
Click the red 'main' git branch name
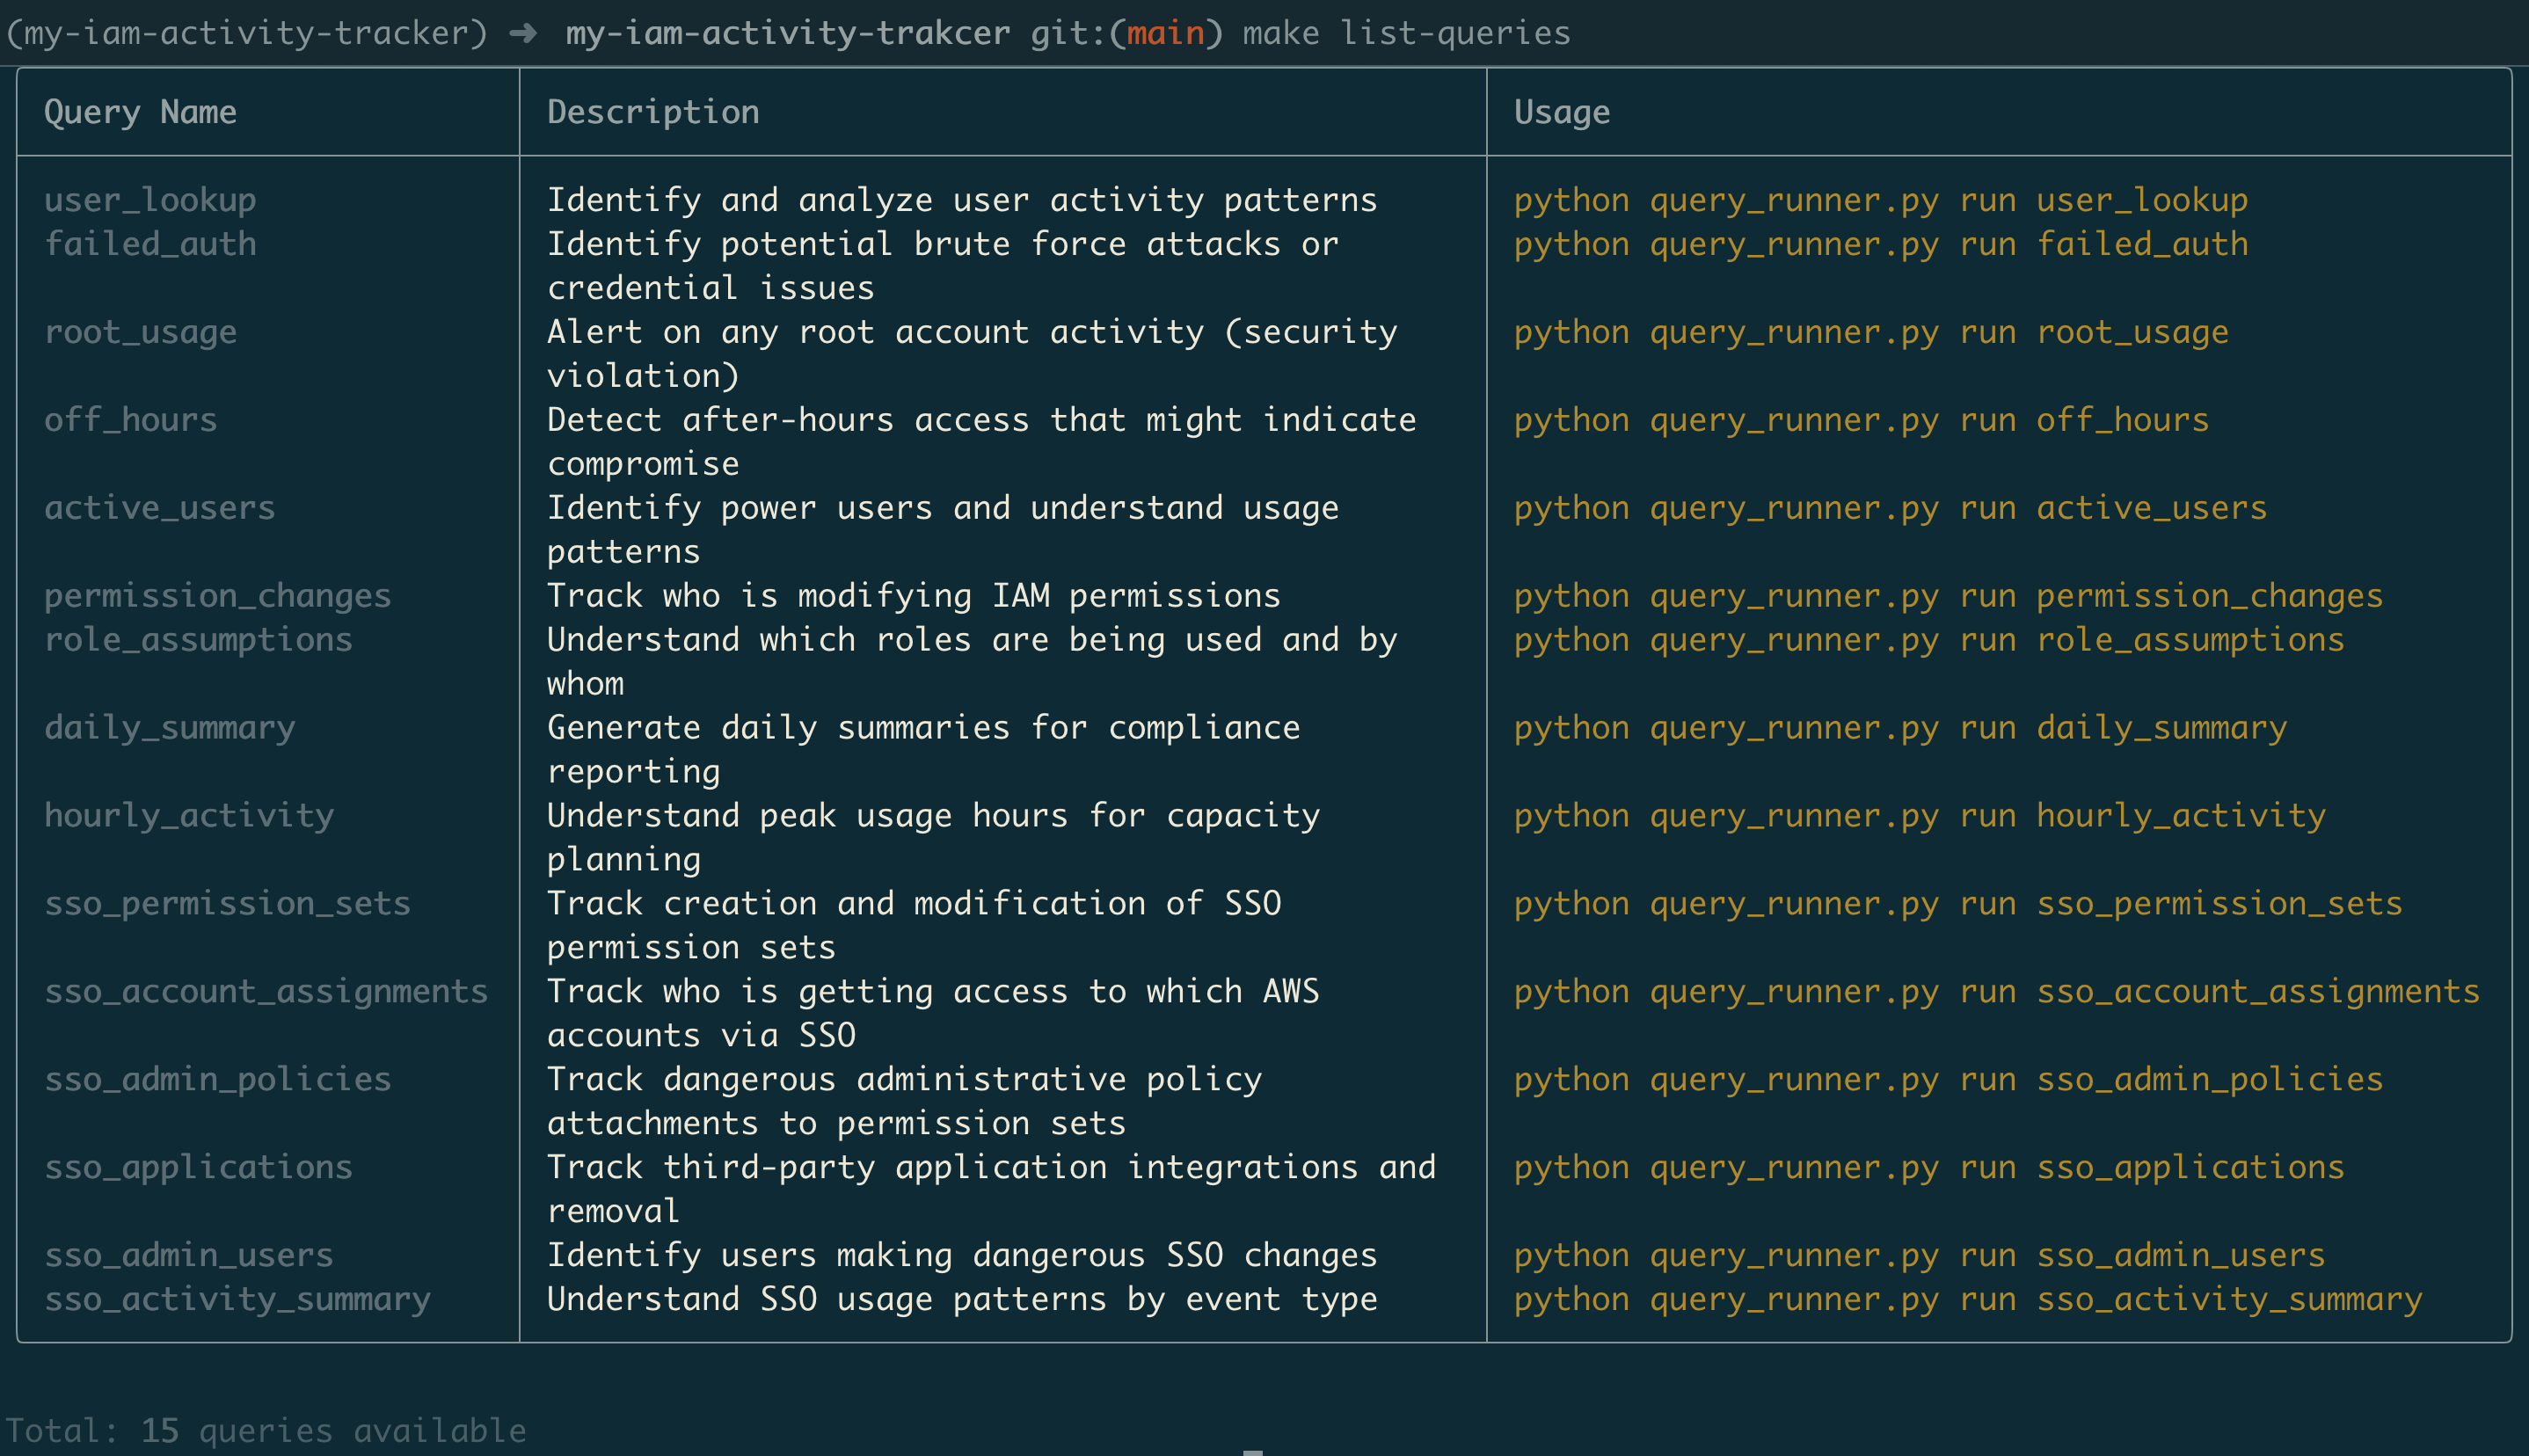[1165, 34]
